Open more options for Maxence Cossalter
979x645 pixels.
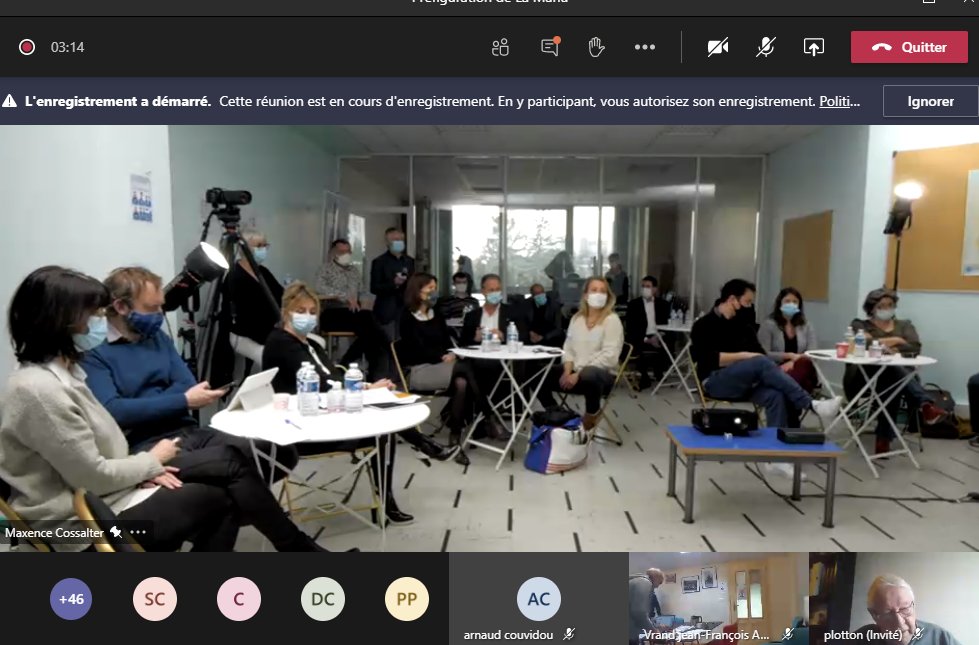137,533
